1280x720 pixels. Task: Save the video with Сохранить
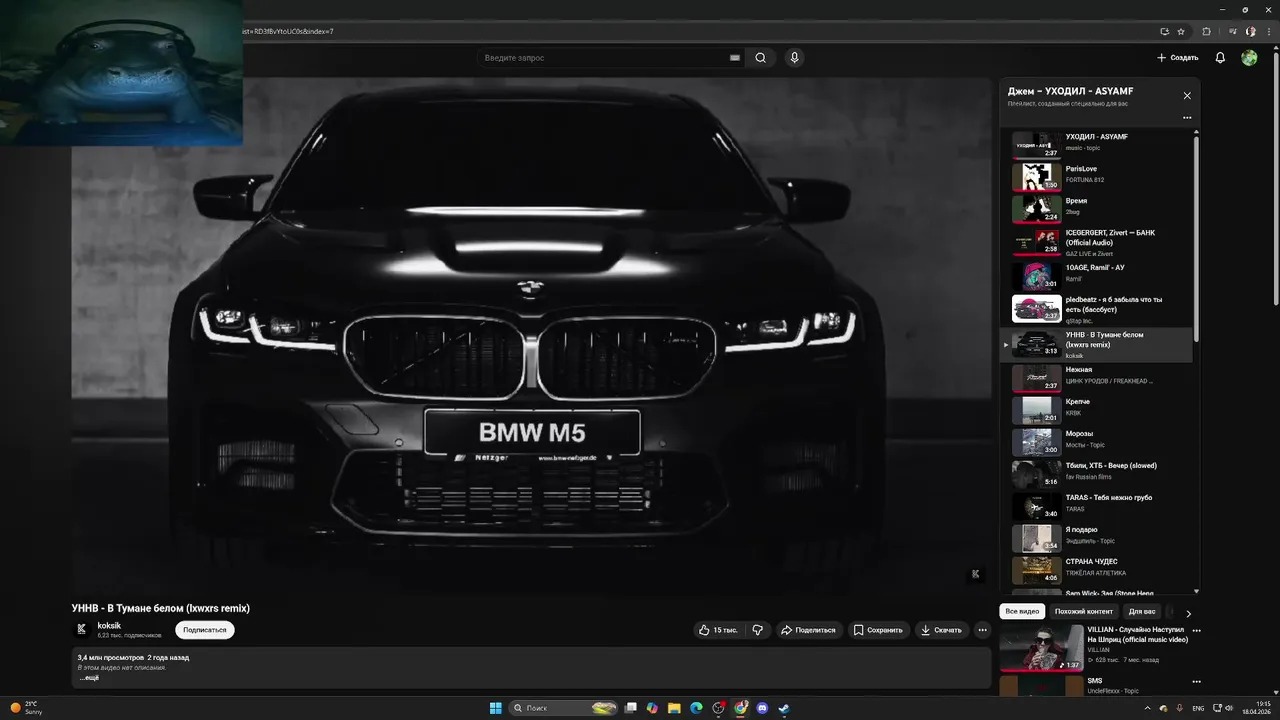click(x=878, y=630)
